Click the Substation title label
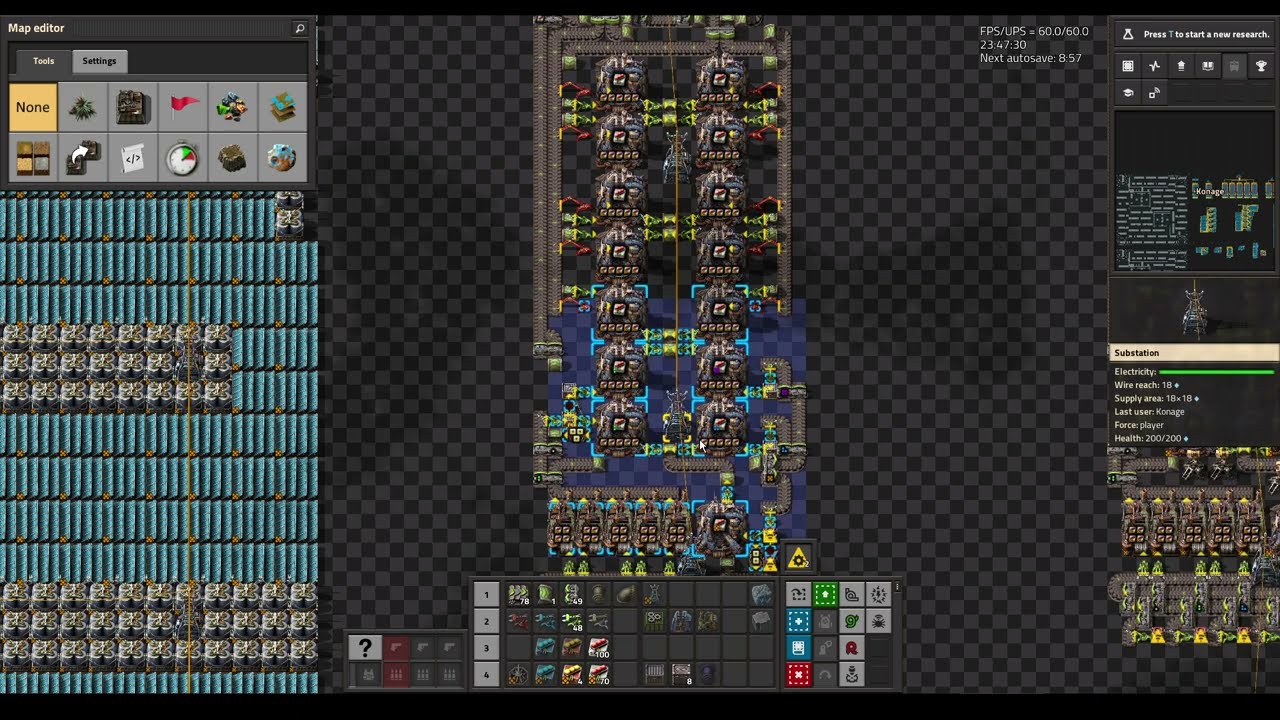The image size is (1280, 720). click(x=1137, y=353)
